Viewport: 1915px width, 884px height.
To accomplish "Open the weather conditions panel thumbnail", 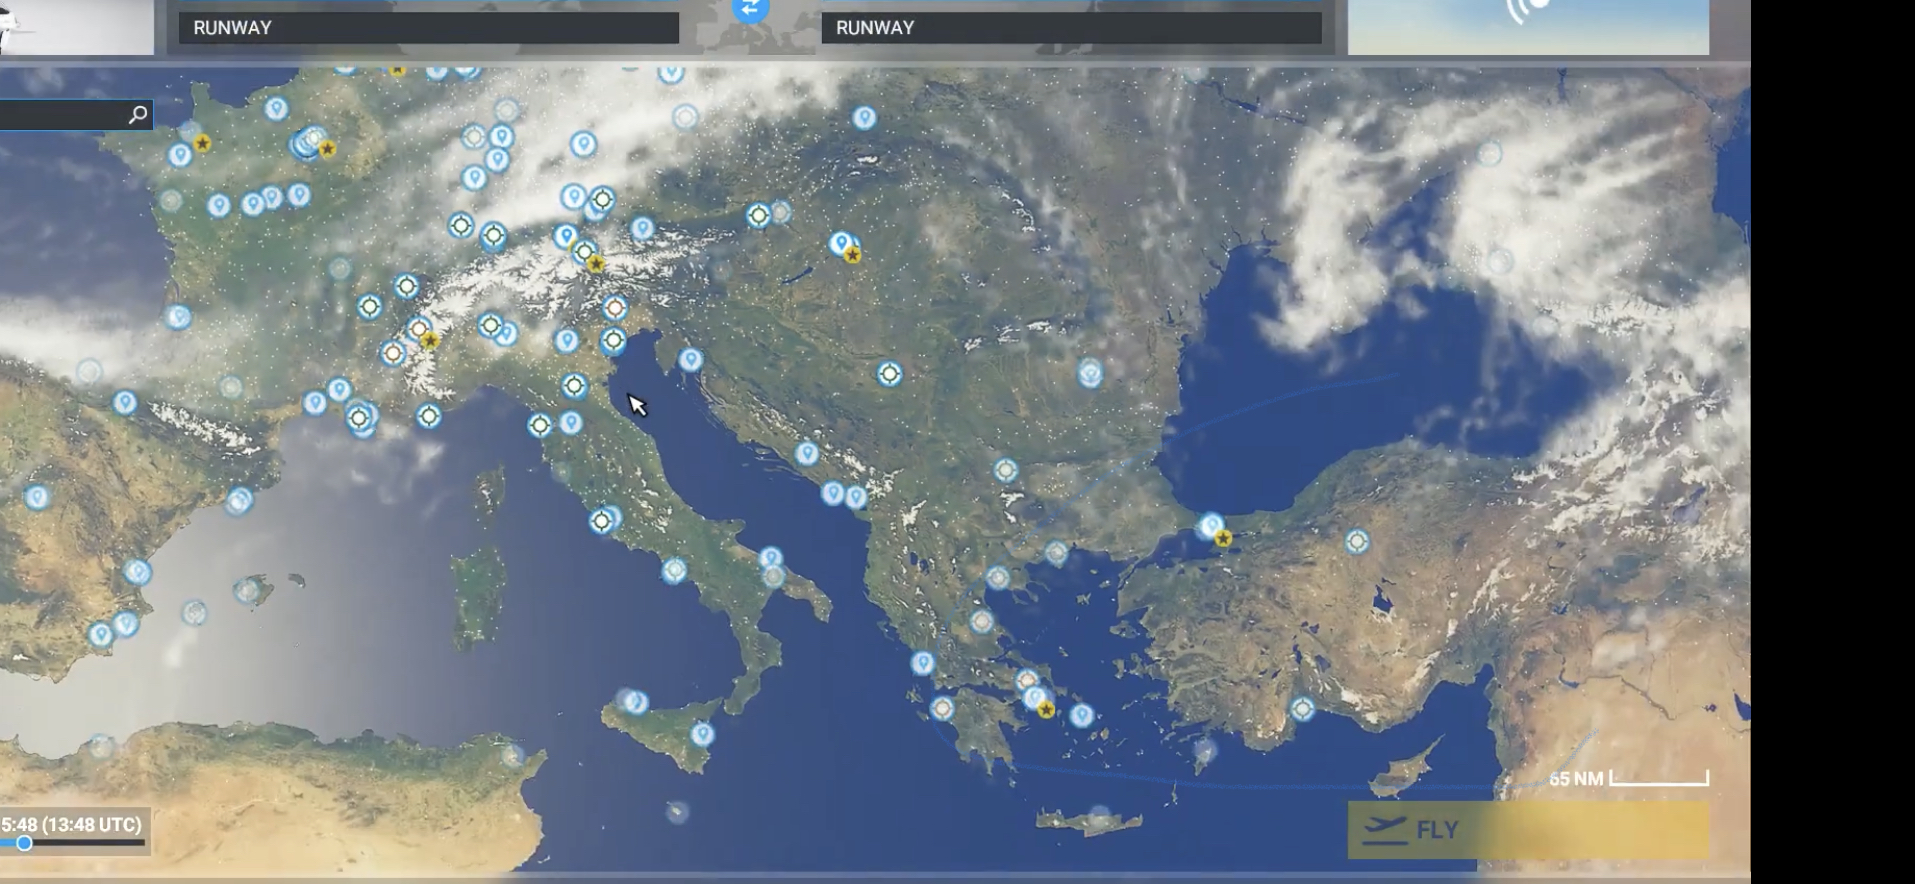I will [1527, 27].
